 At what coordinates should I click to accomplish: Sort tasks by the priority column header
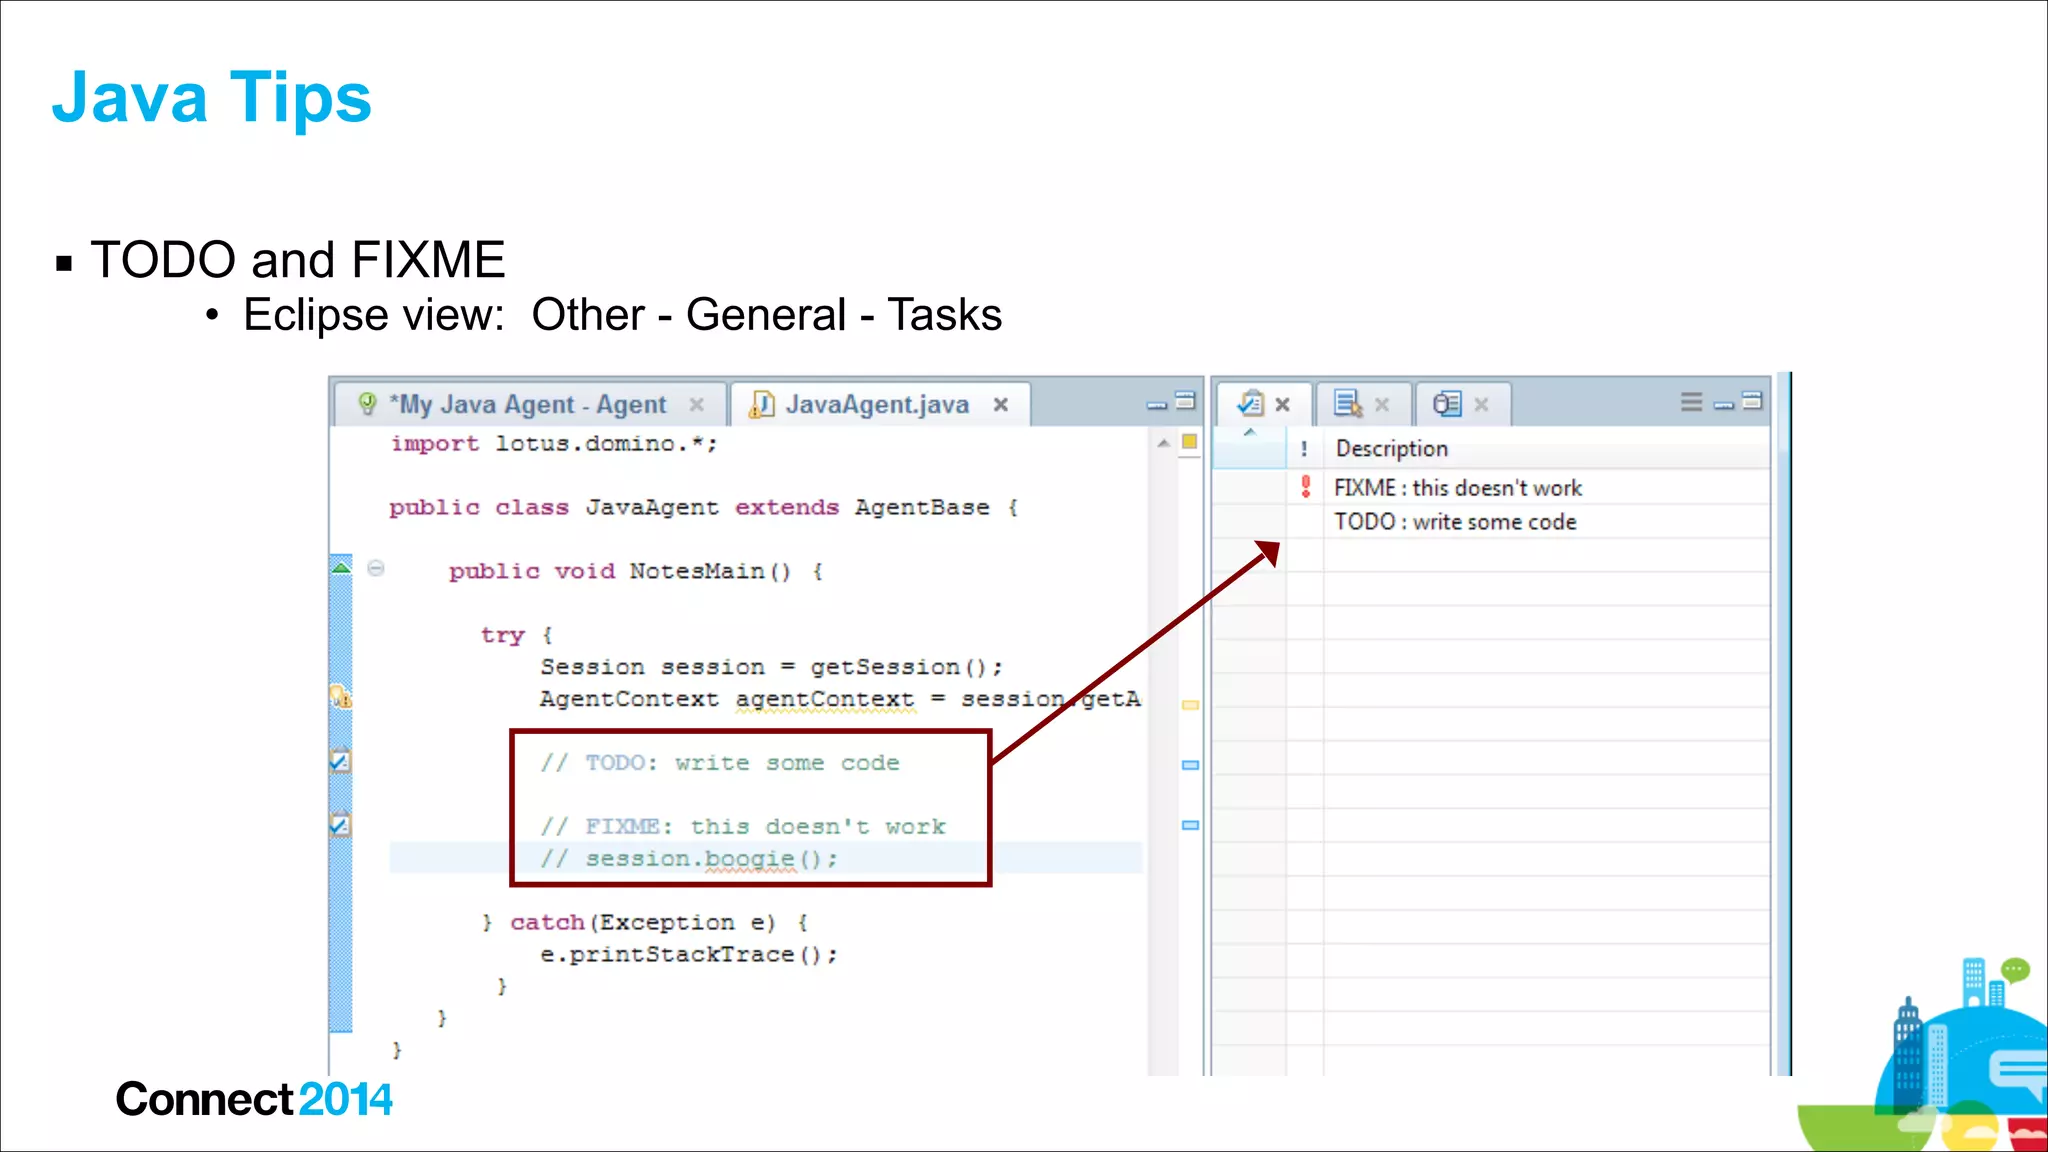1304,449
